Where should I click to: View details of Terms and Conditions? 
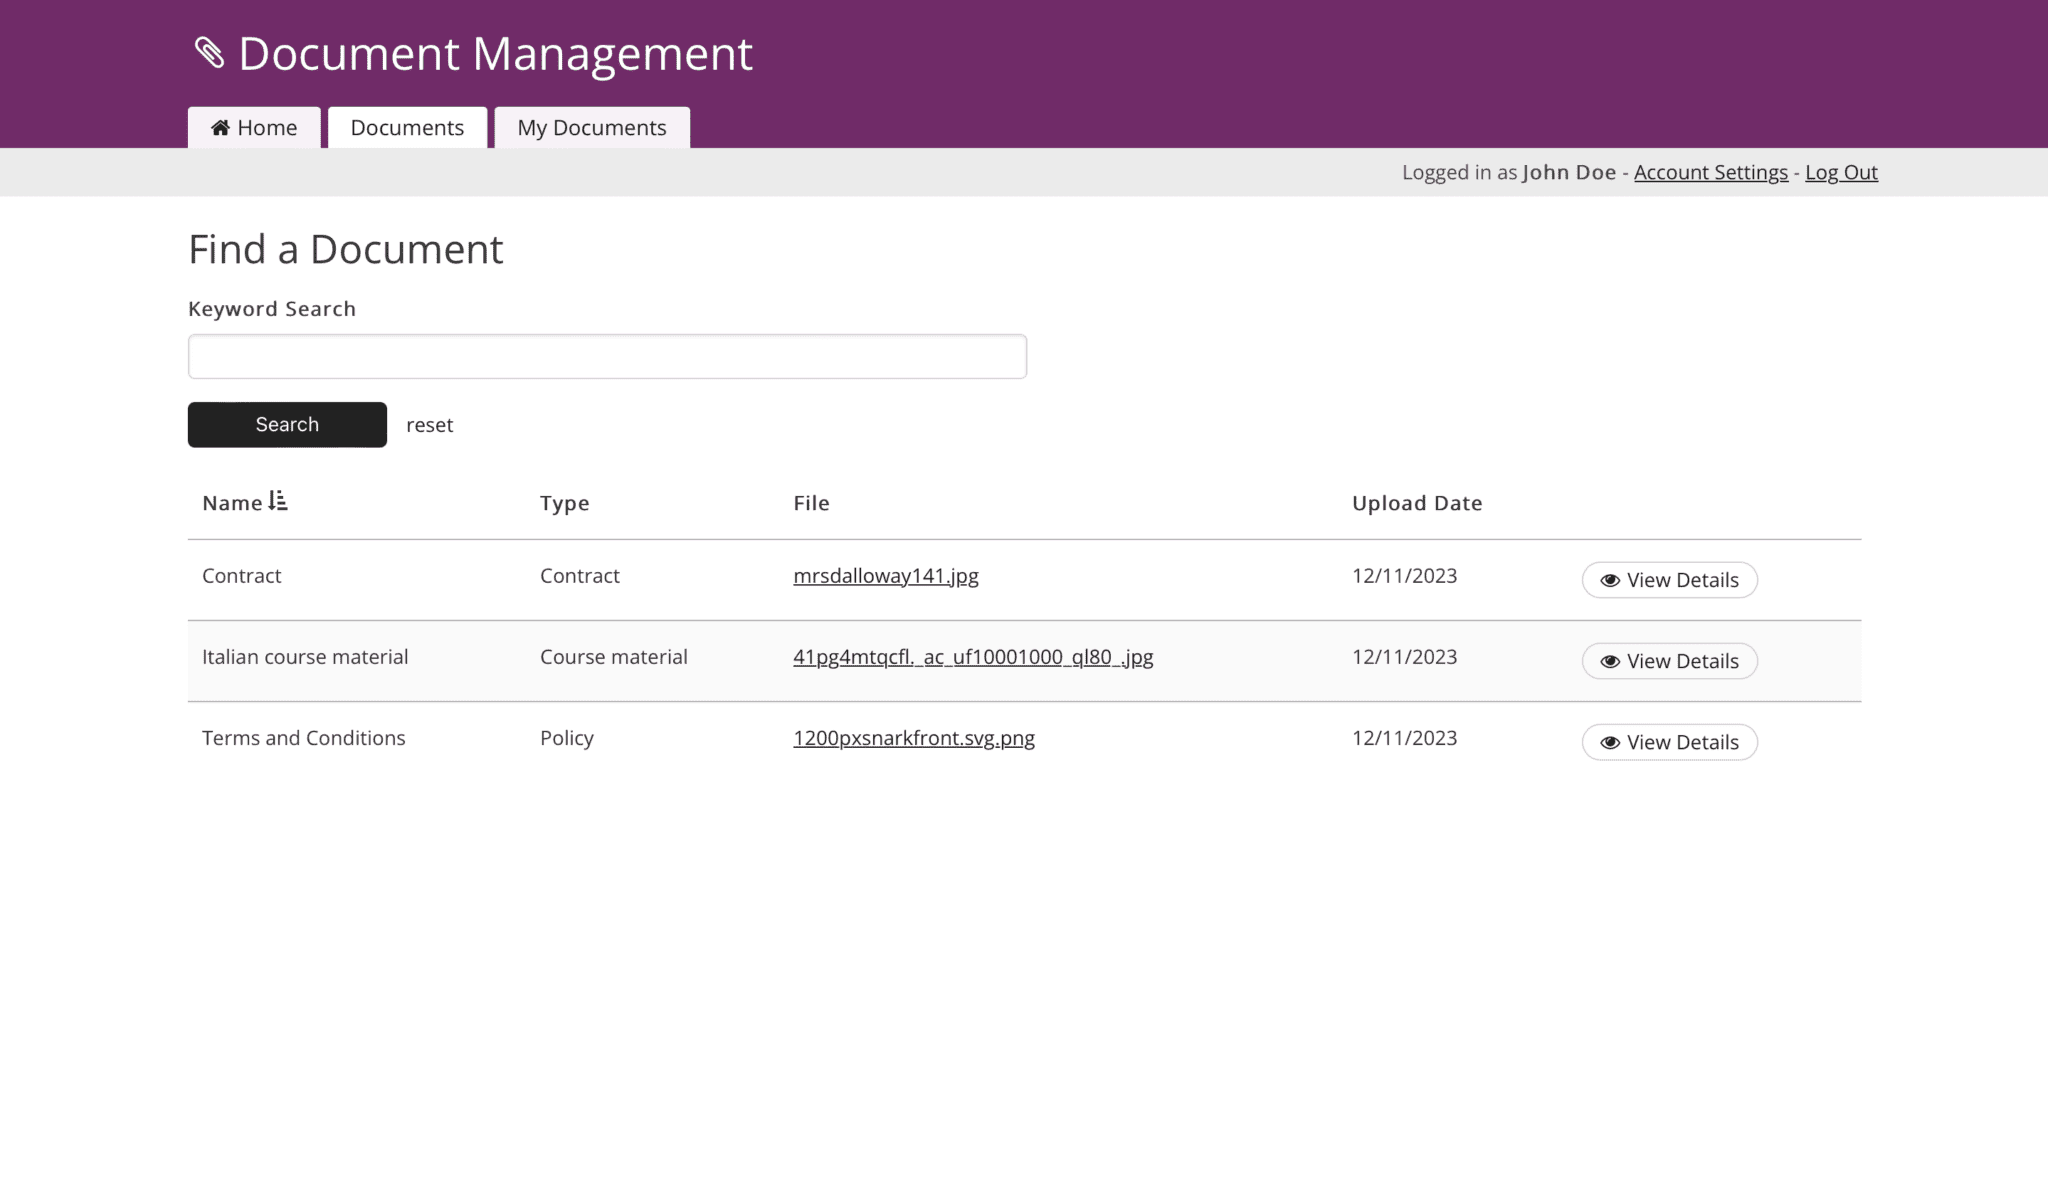pos(1669,742)
